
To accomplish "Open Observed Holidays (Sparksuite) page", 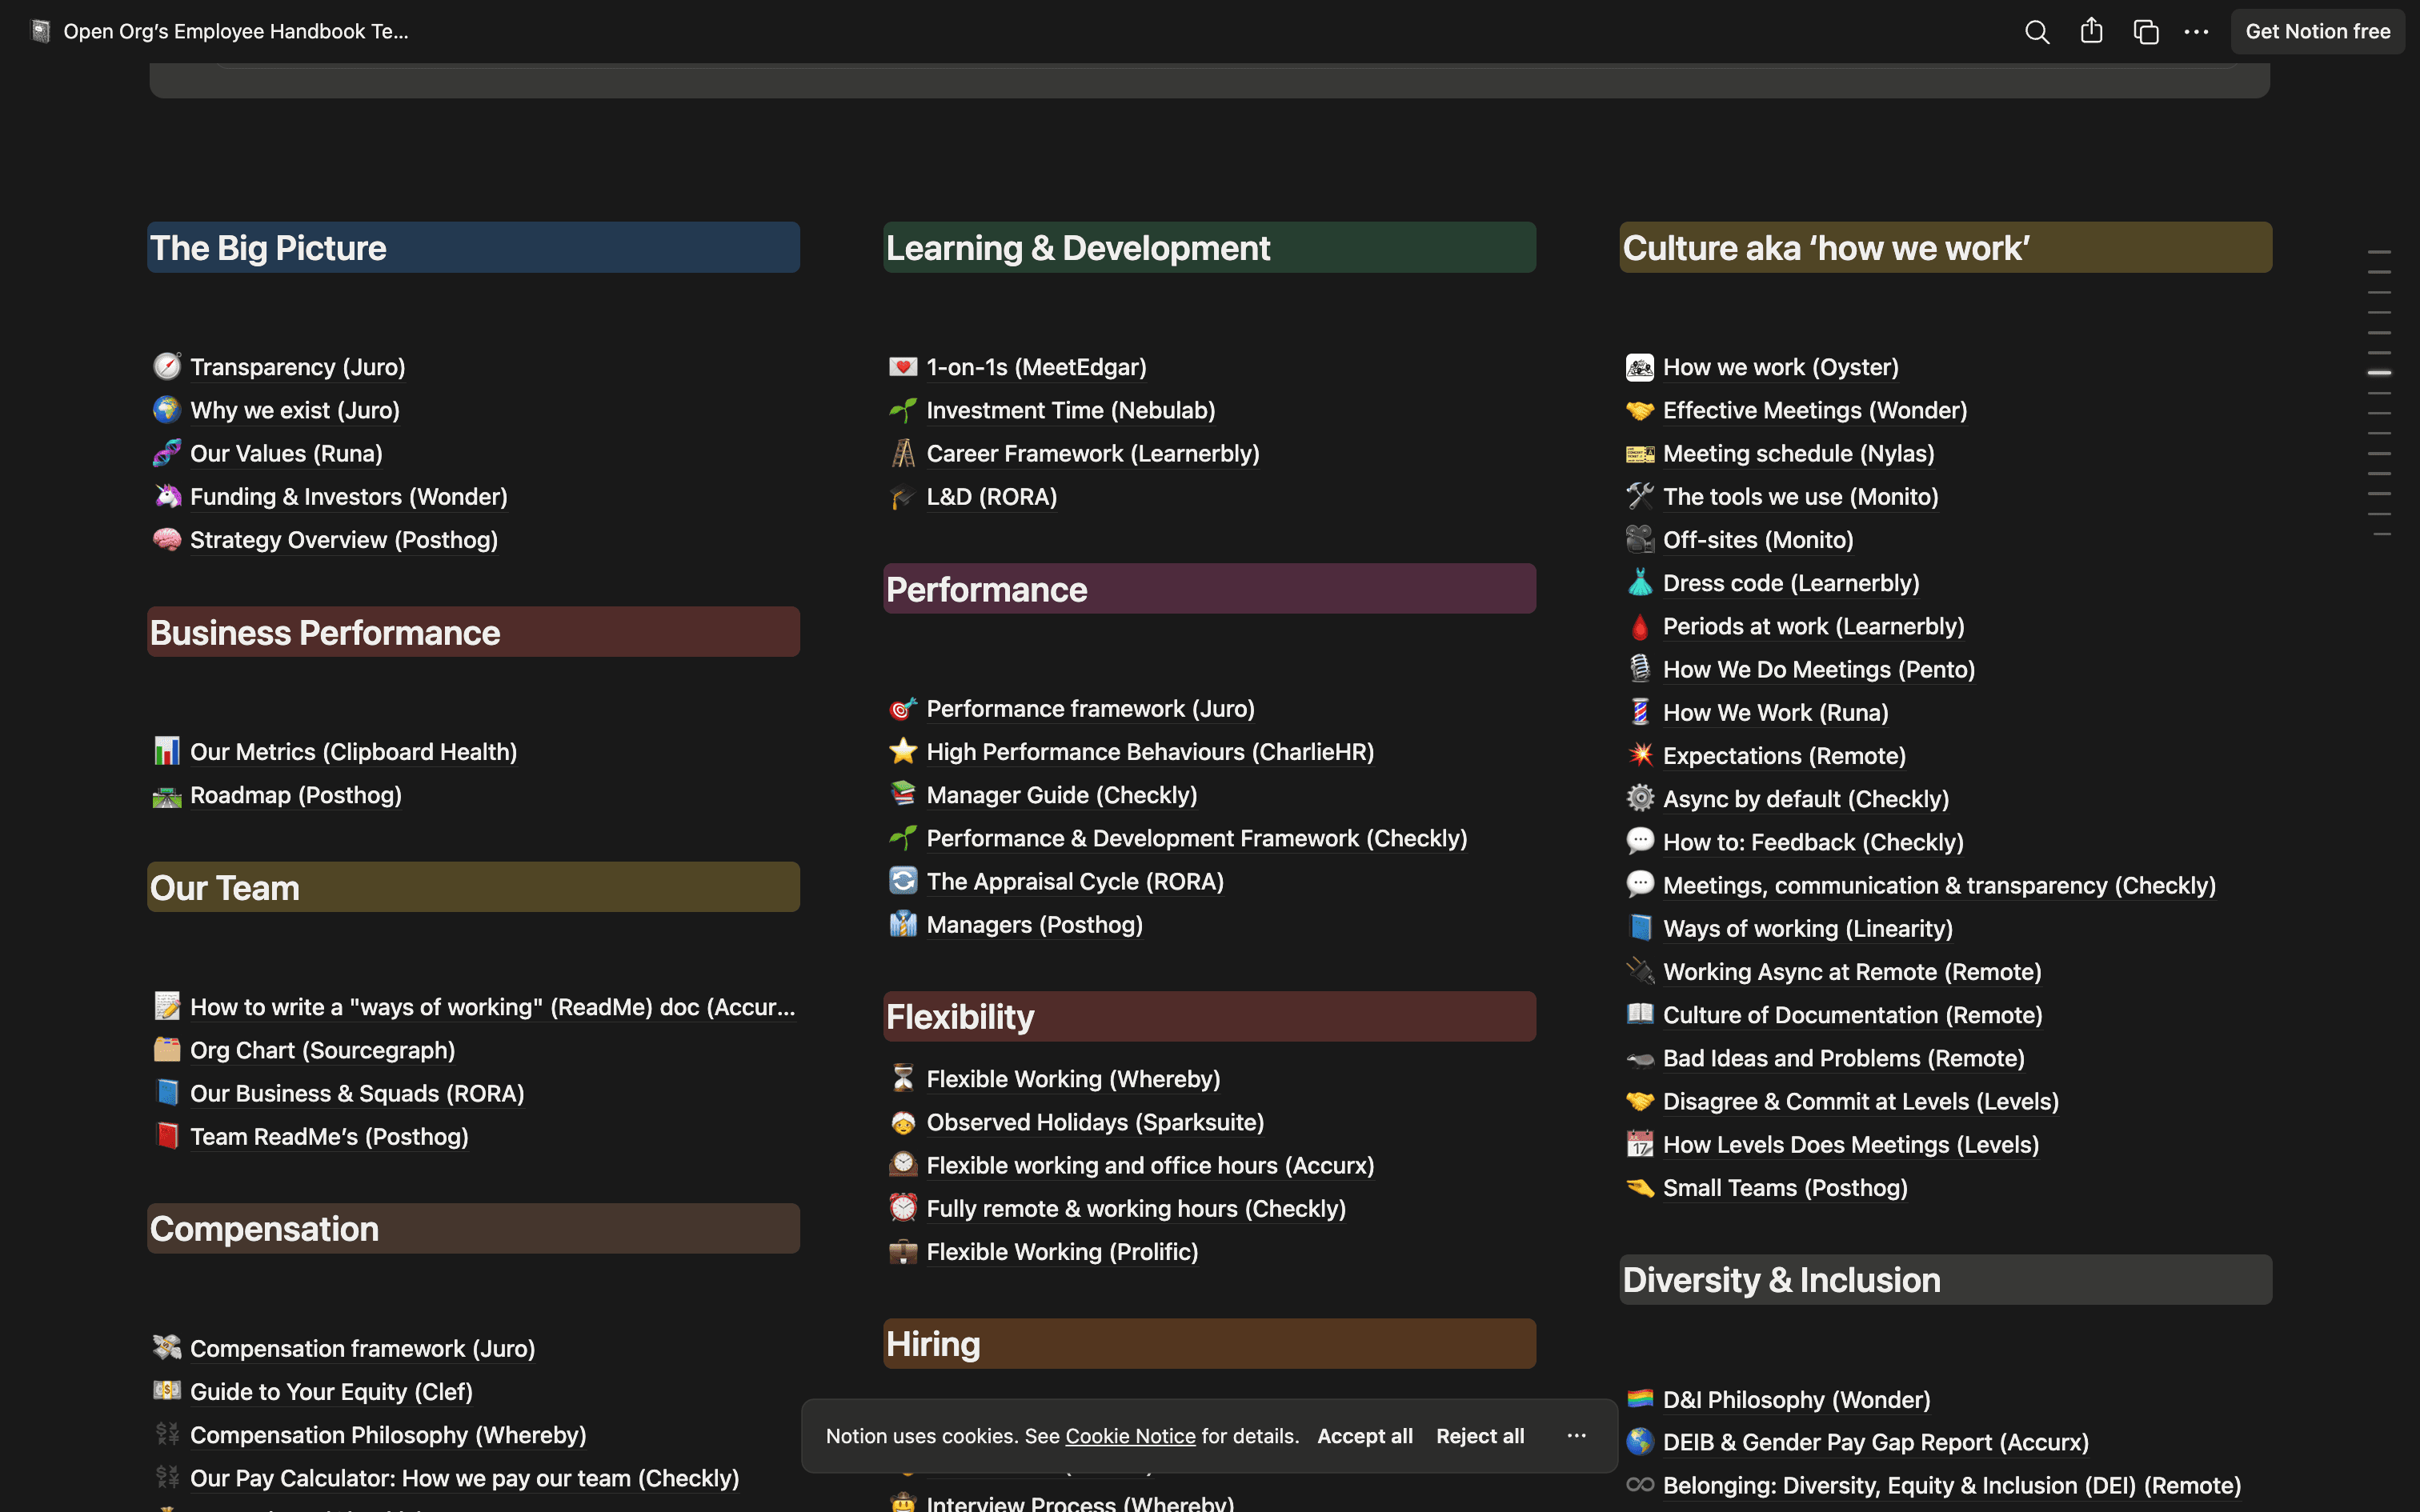I will (1095, 1122).
